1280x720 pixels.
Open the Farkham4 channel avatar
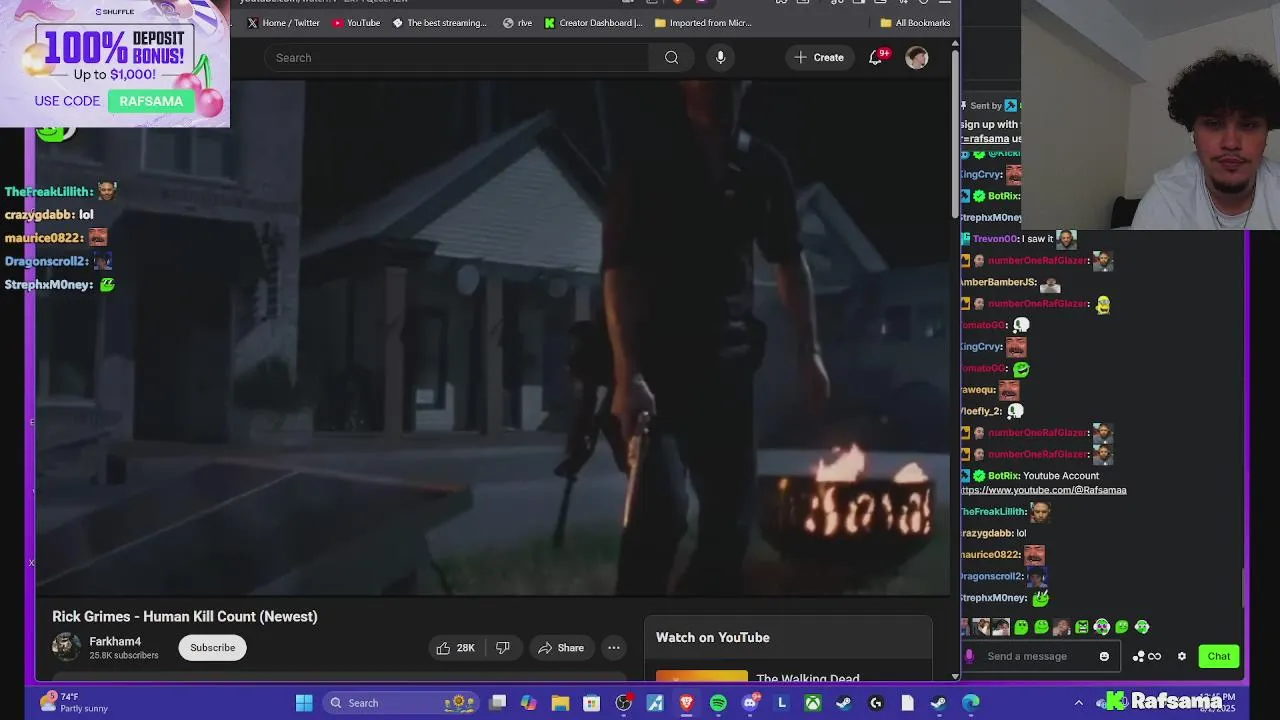pyautogui.click(x=66, y=647)
